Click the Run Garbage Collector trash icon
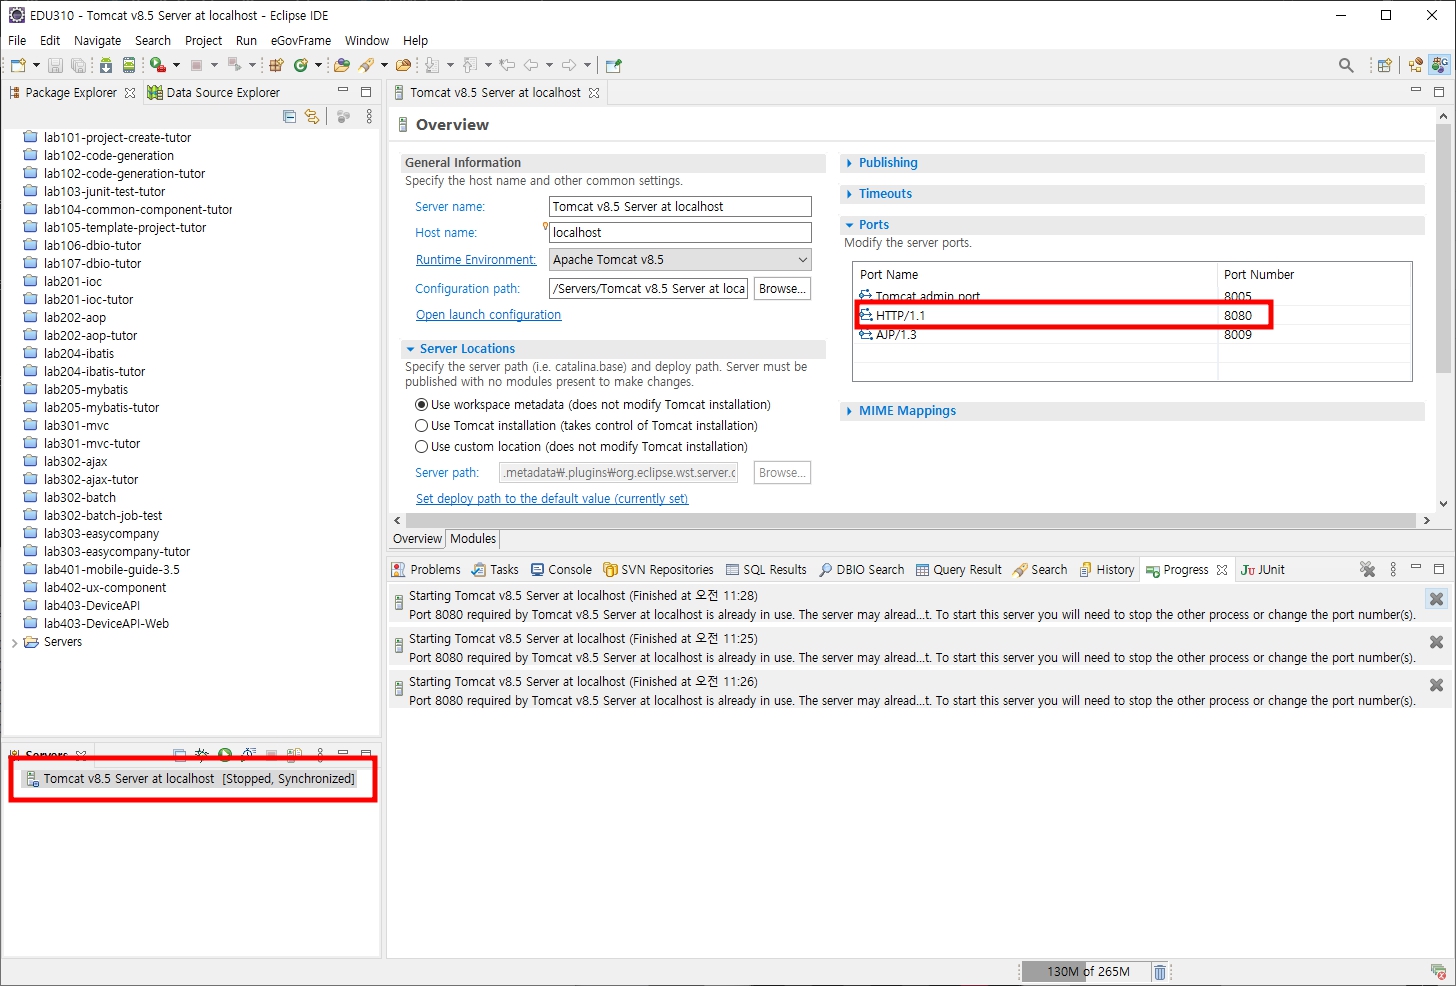 1160,971
